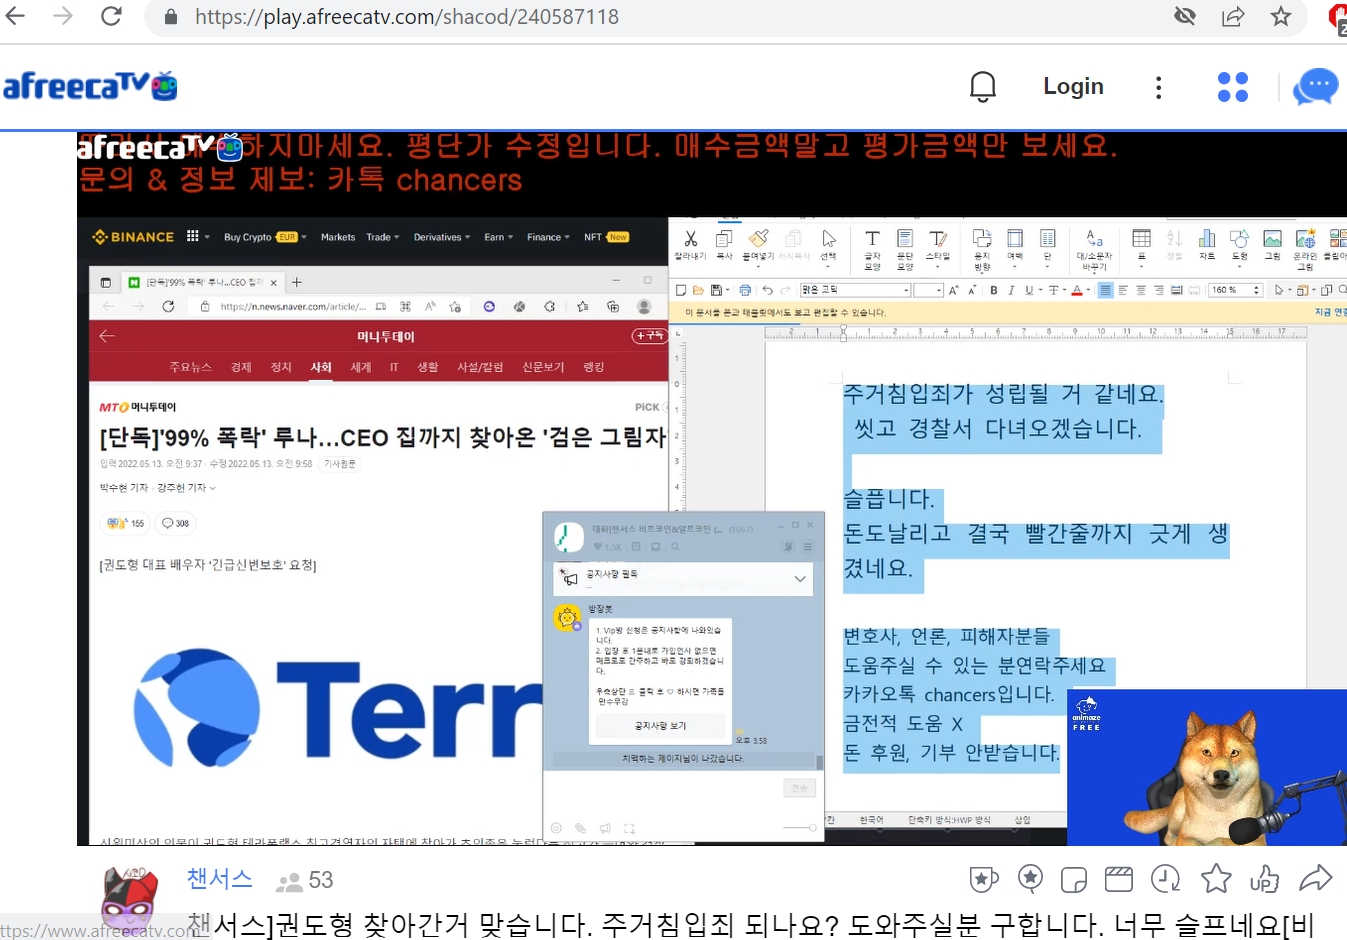Expand Finance dropdown on Binance
The image size is (1347, 940).
click(548, 237)
